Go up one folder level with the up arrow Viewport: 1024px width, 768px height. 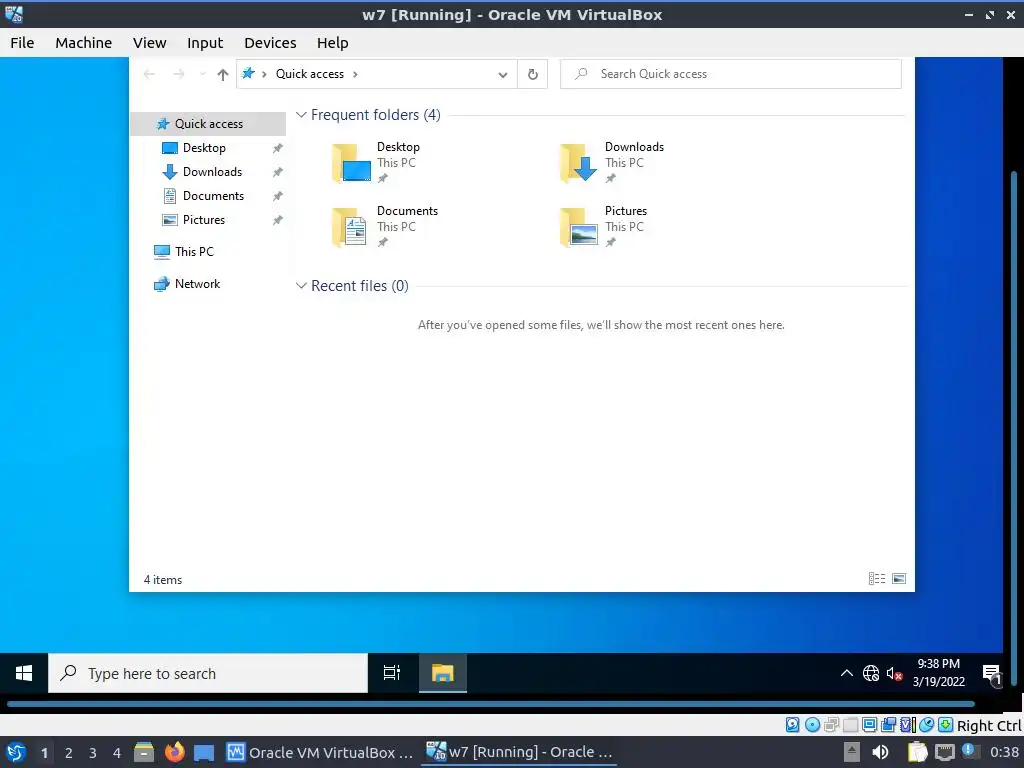coord(223,74)
